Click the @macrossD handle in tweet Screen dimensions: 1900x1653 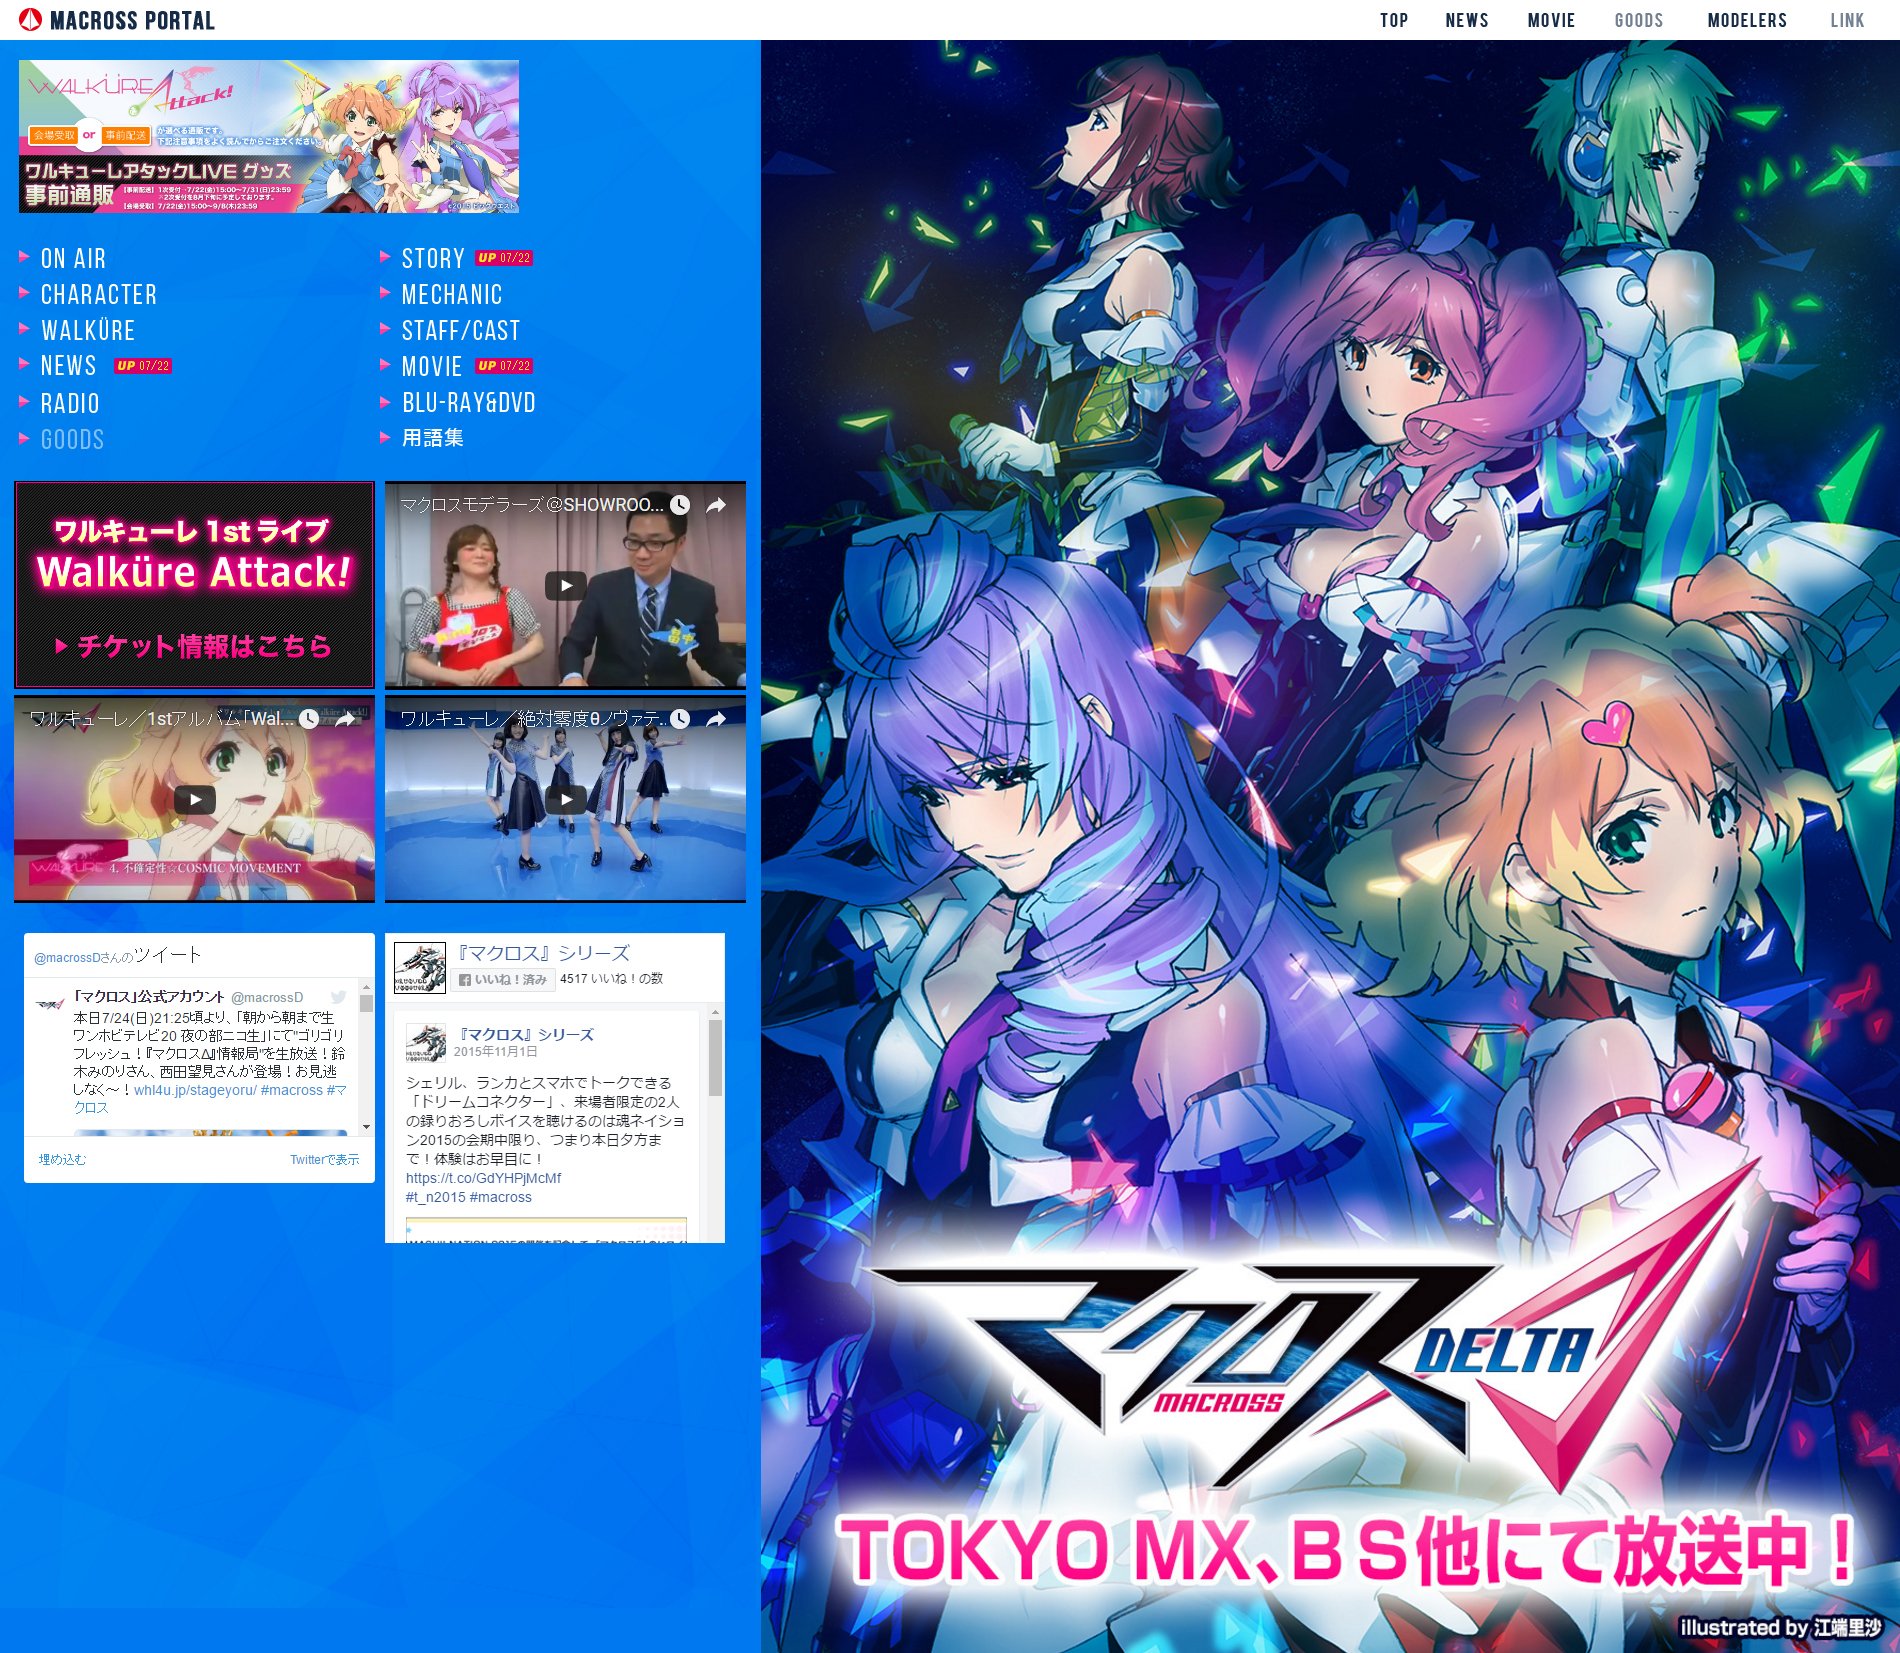pyautogui.click(x=267, y=997)
